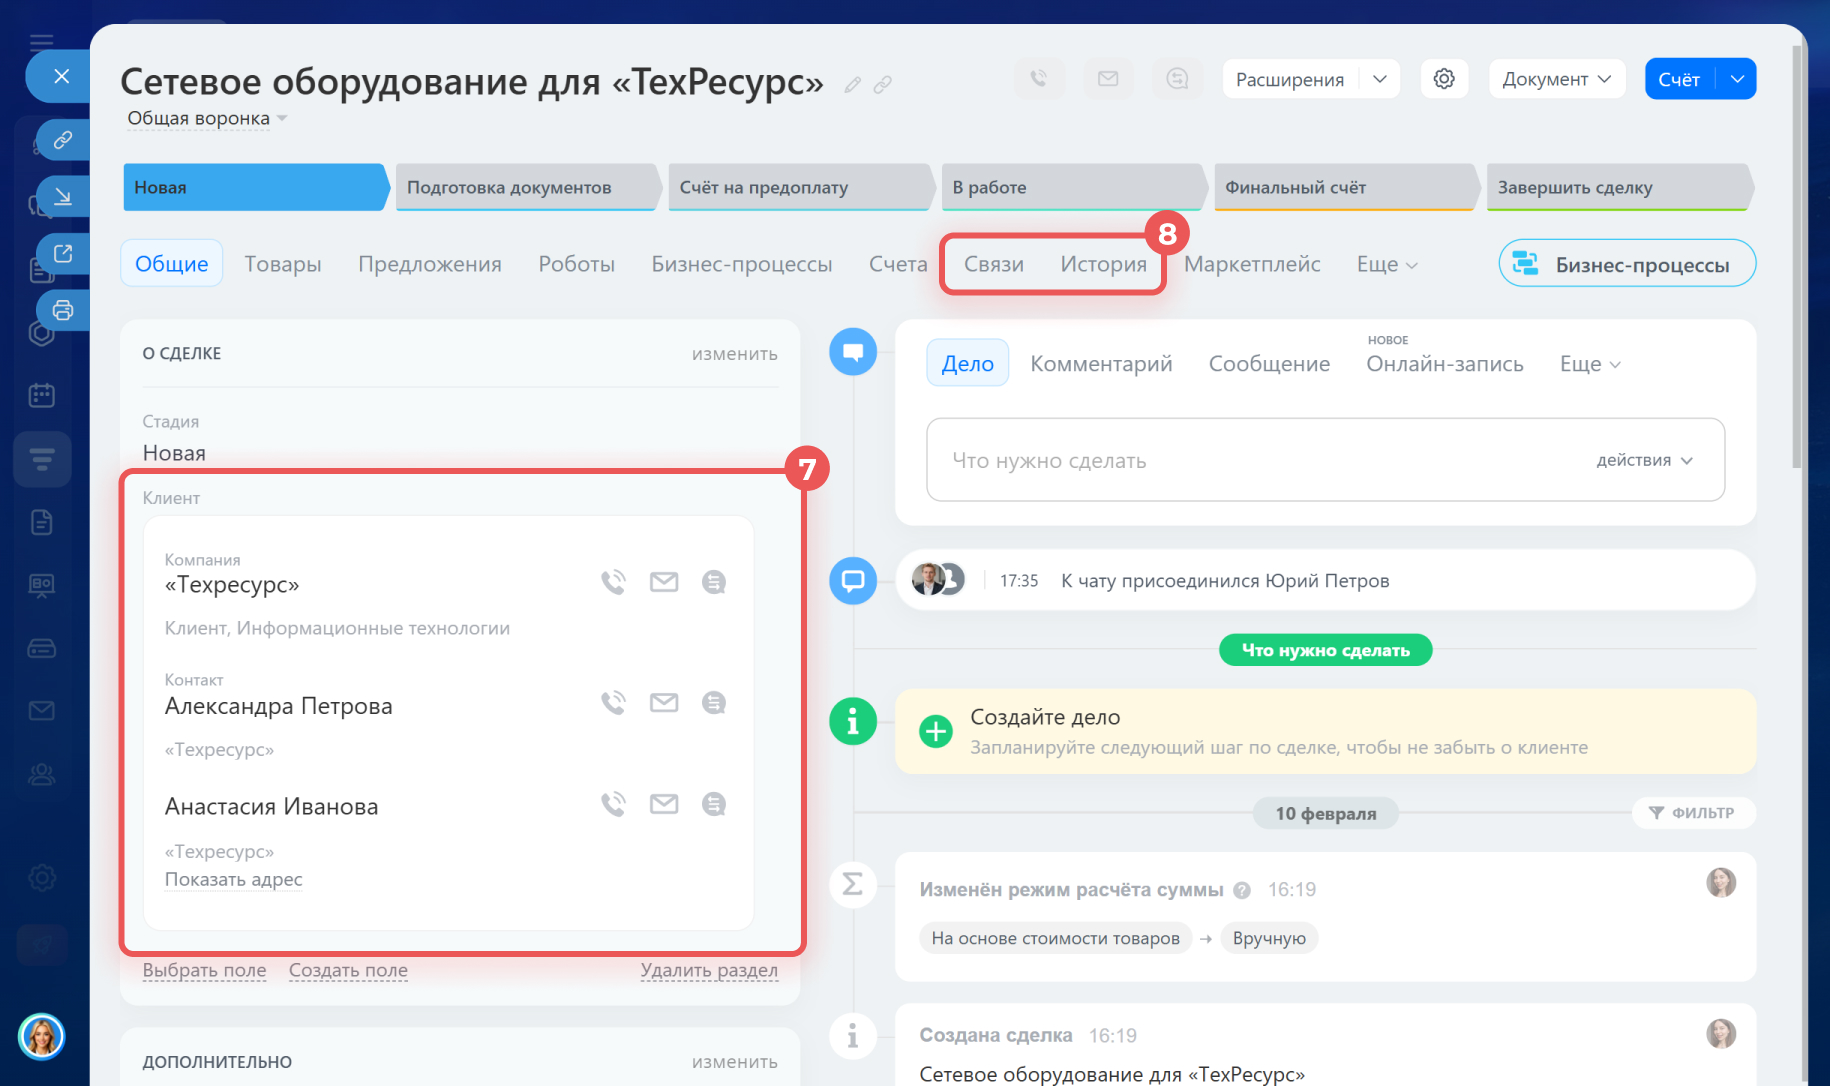
Task: Close the deal card with X button
Action: (x=61, y=76)
